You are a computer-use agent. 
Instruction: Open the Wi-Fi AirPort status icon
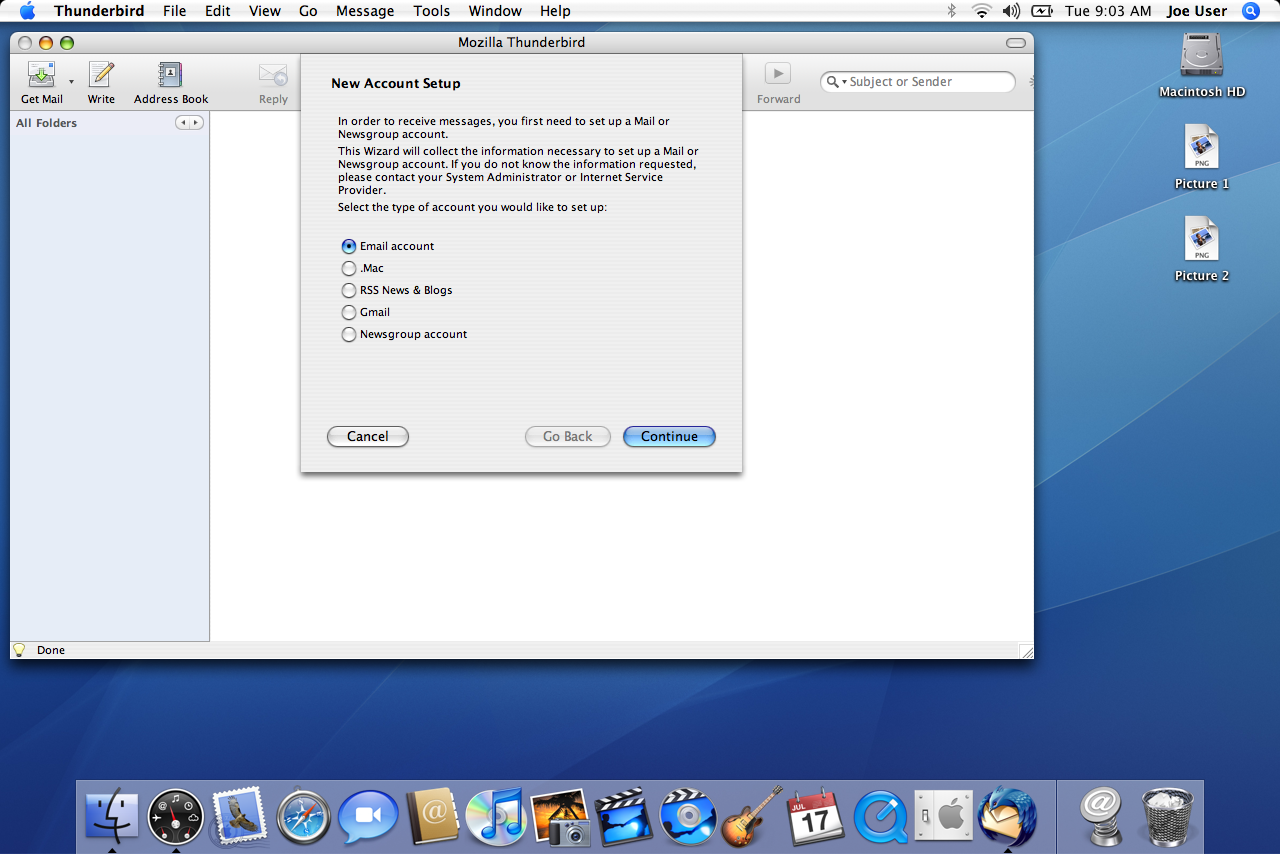tap(981, 11)
